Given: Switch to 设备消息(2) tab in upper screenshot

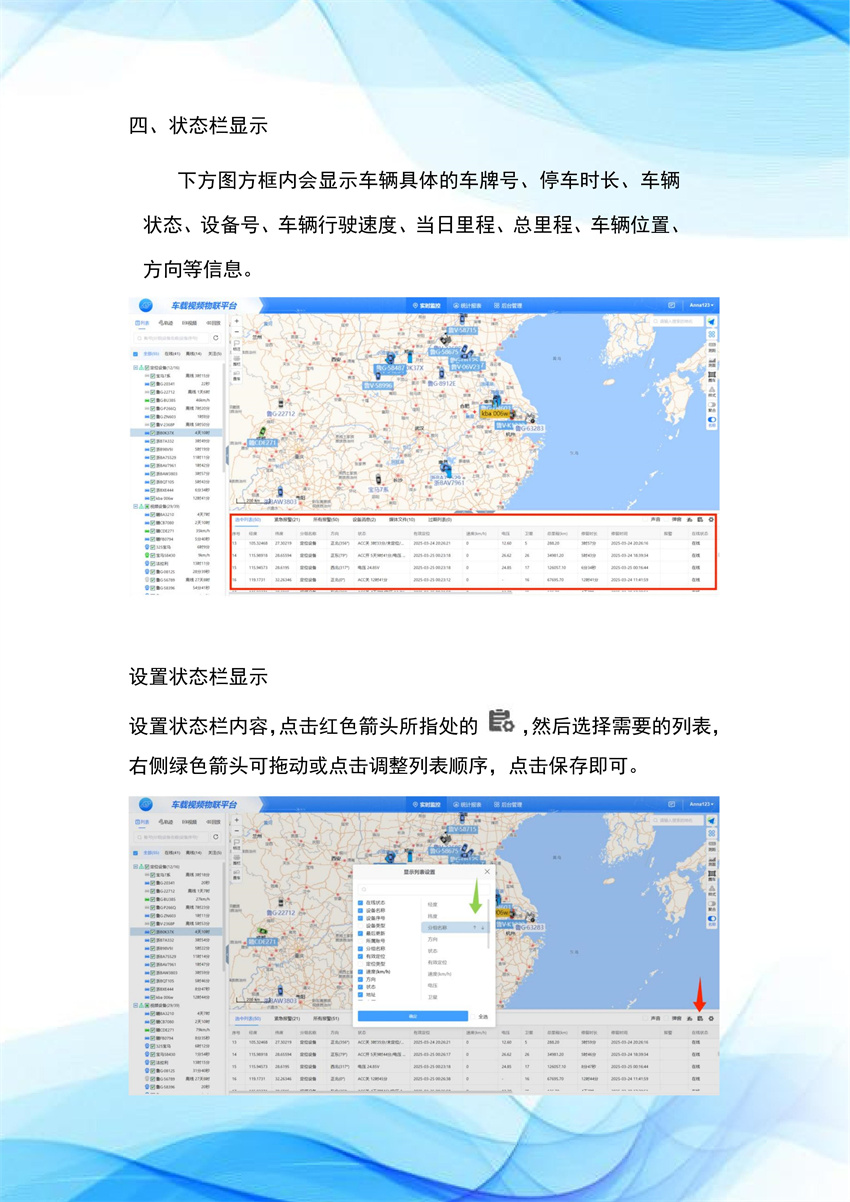Looking at the screenshot, I should click(364, 519).
